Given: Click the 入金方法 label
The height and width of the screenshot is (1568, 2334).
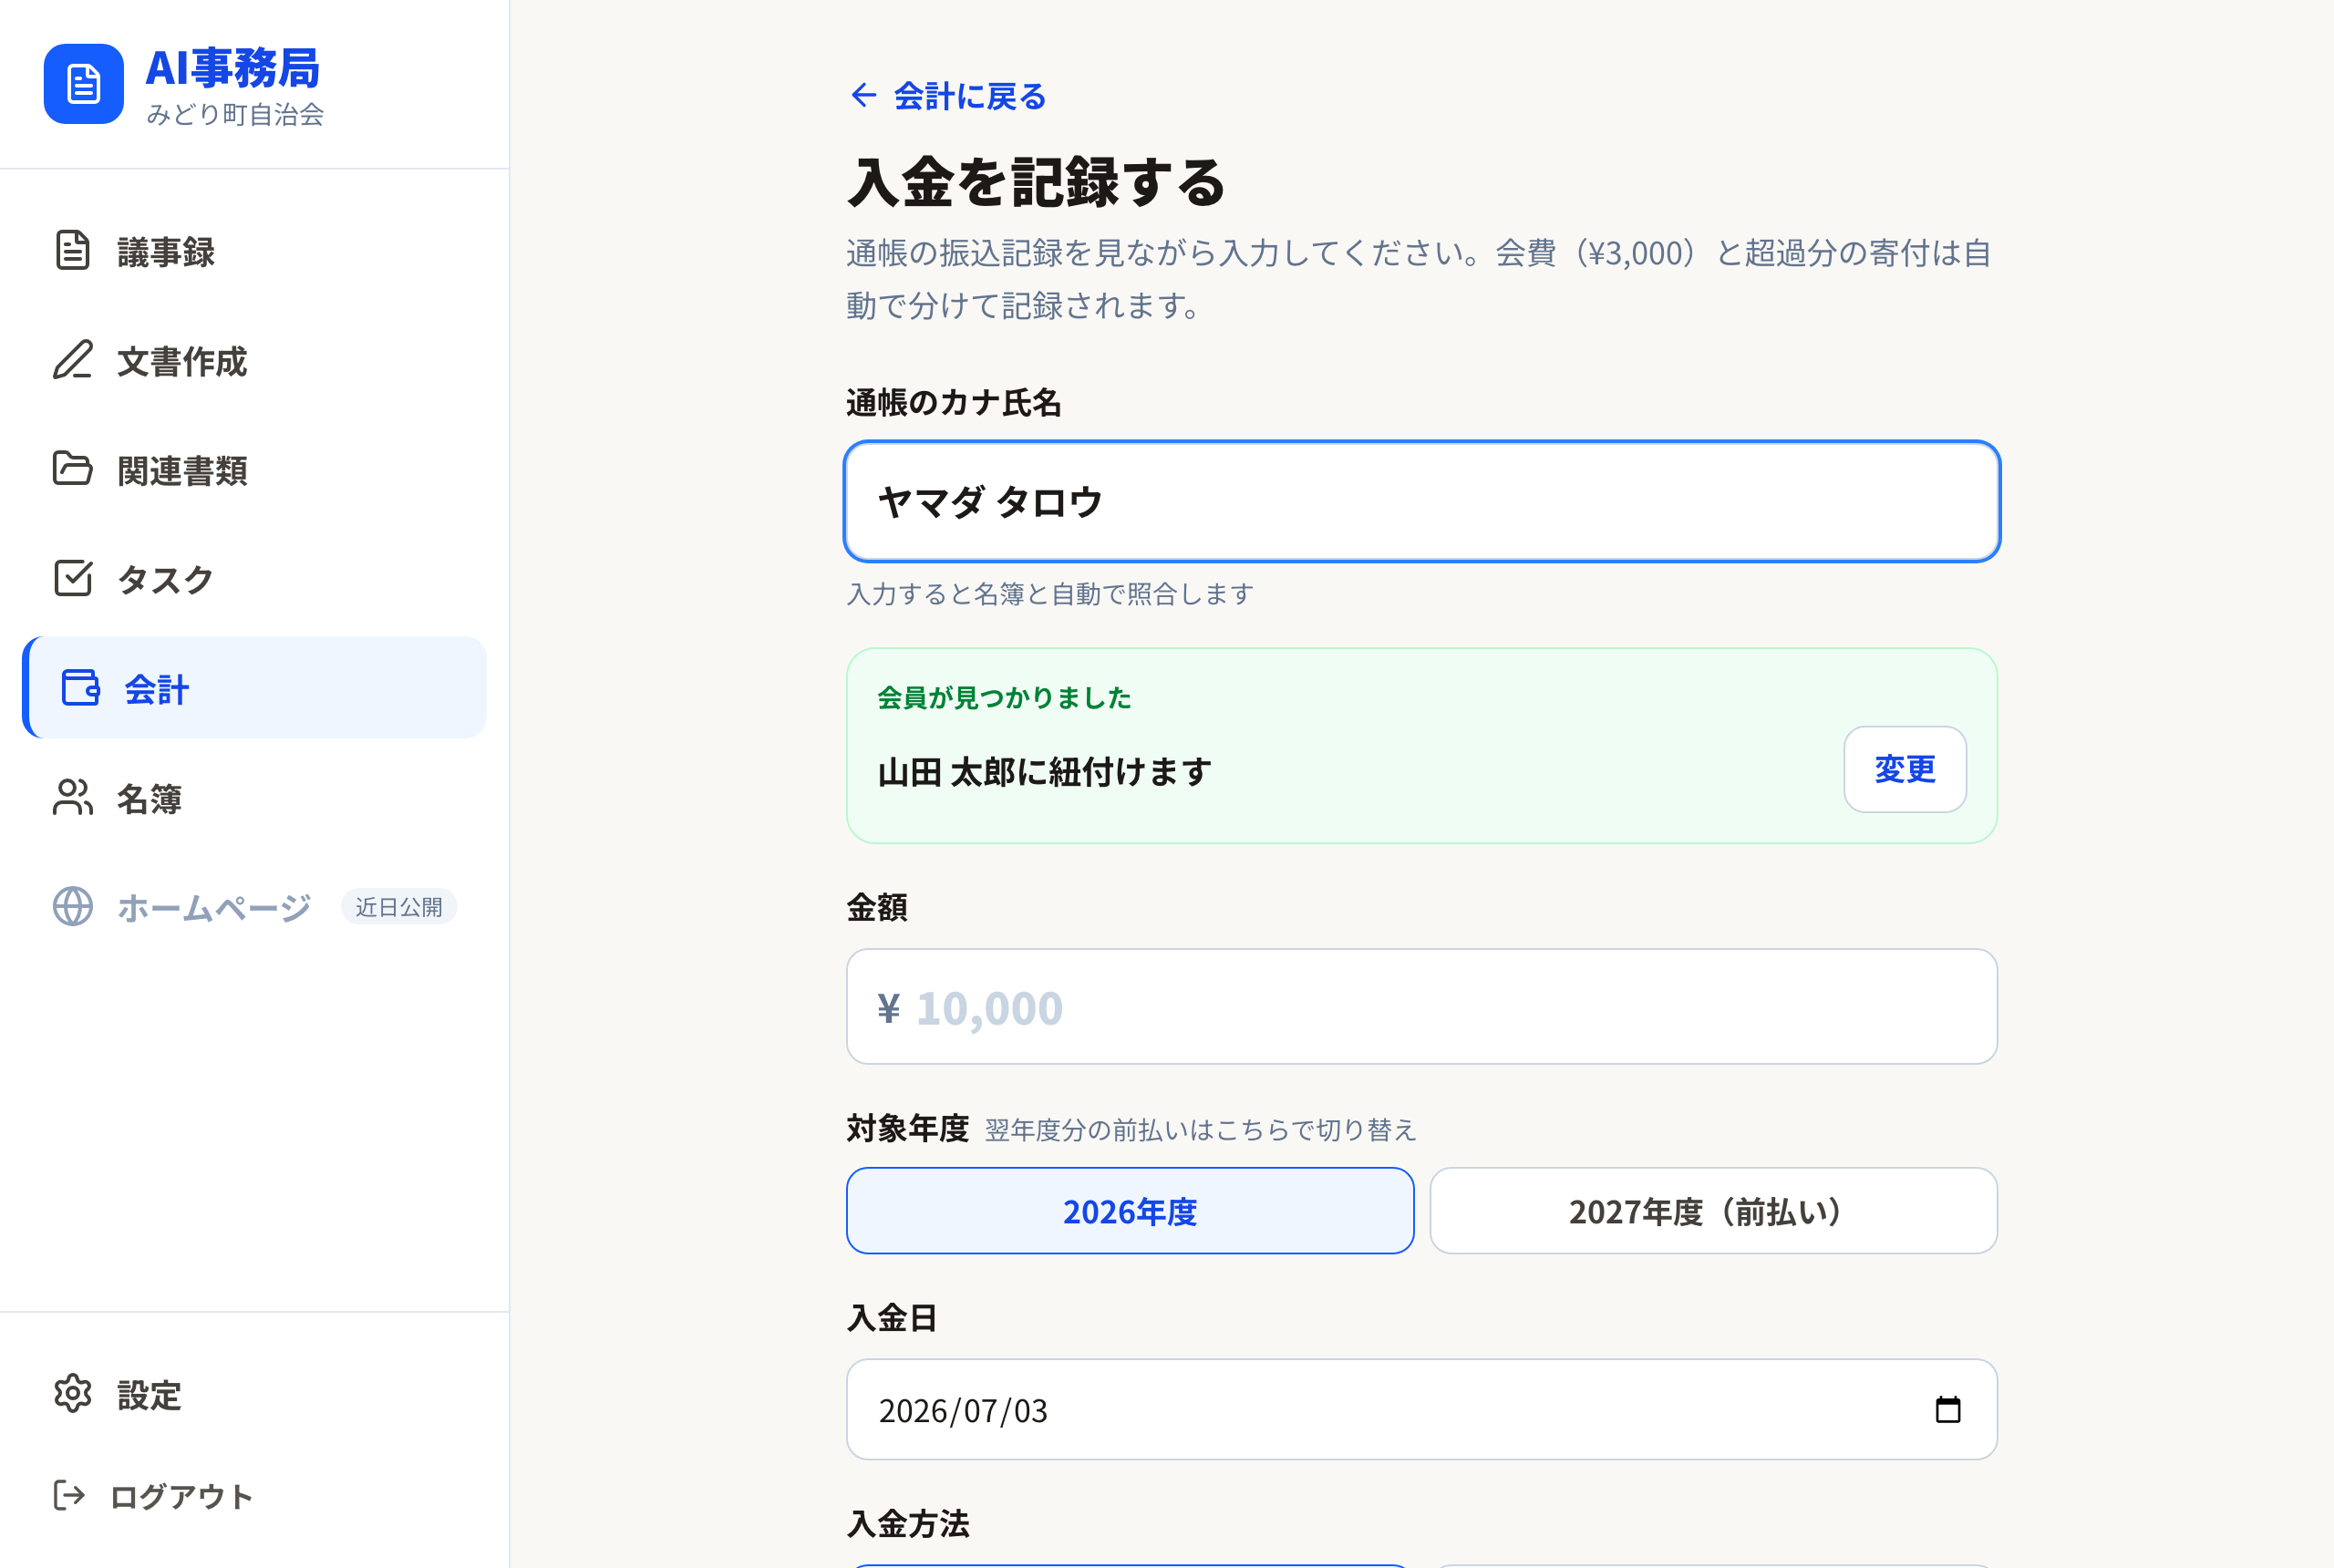Looking at the screenshot, I should point(908,1524).
